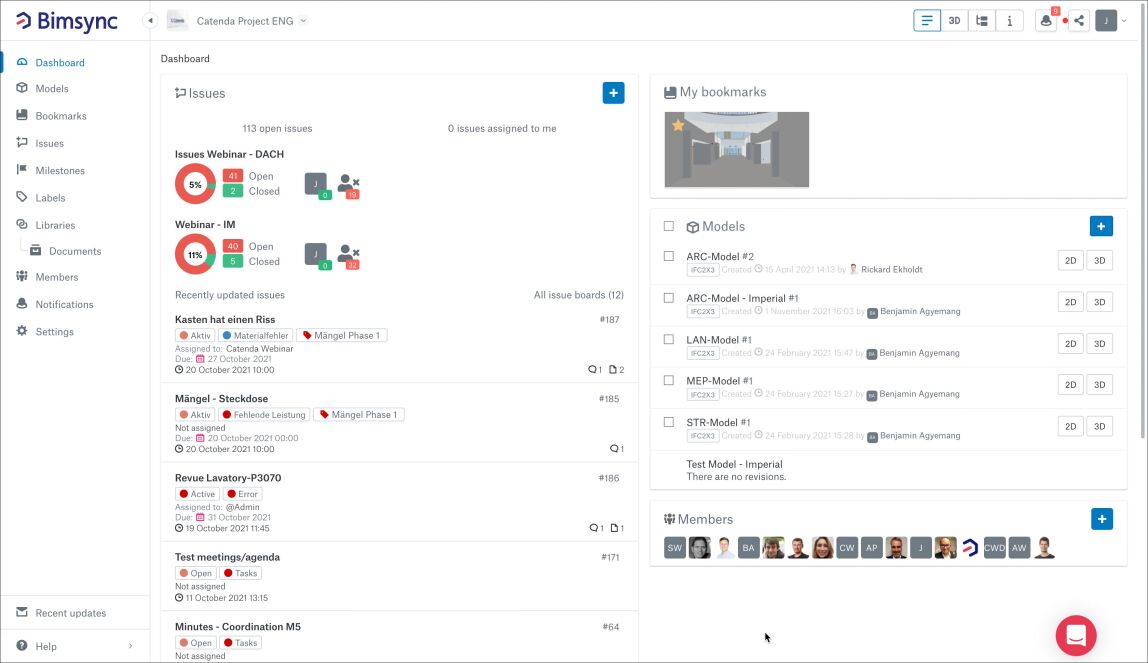Click the Libraries cube icon

coord(22,225)
